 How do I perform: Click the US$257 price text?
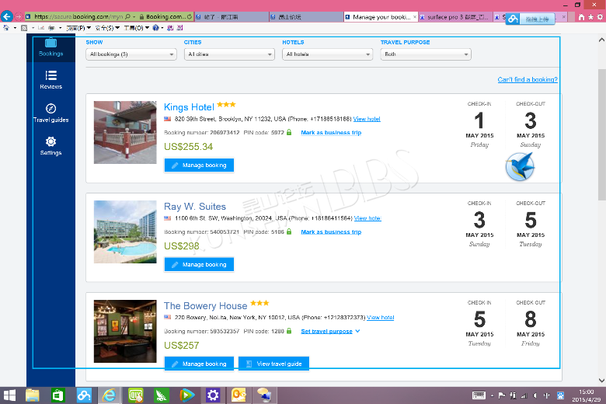click(181, 346)
